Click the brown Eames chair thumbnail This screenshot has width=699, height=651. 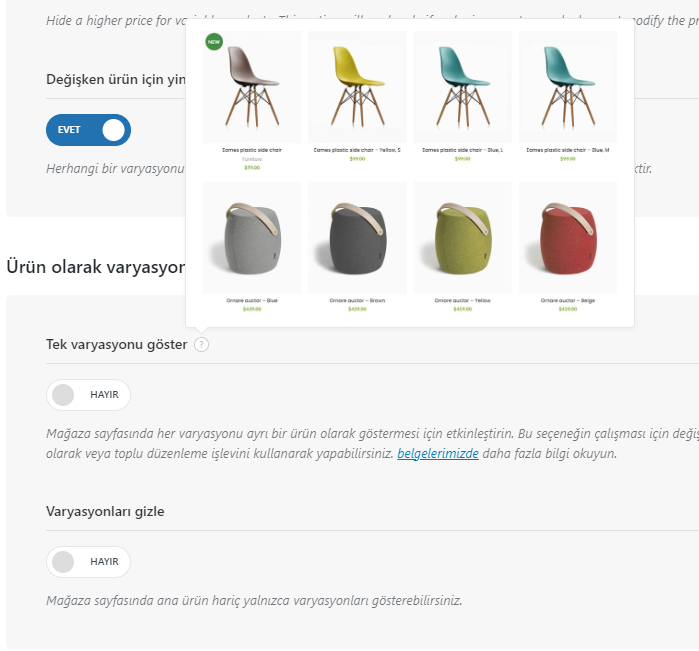click(252, 87)
